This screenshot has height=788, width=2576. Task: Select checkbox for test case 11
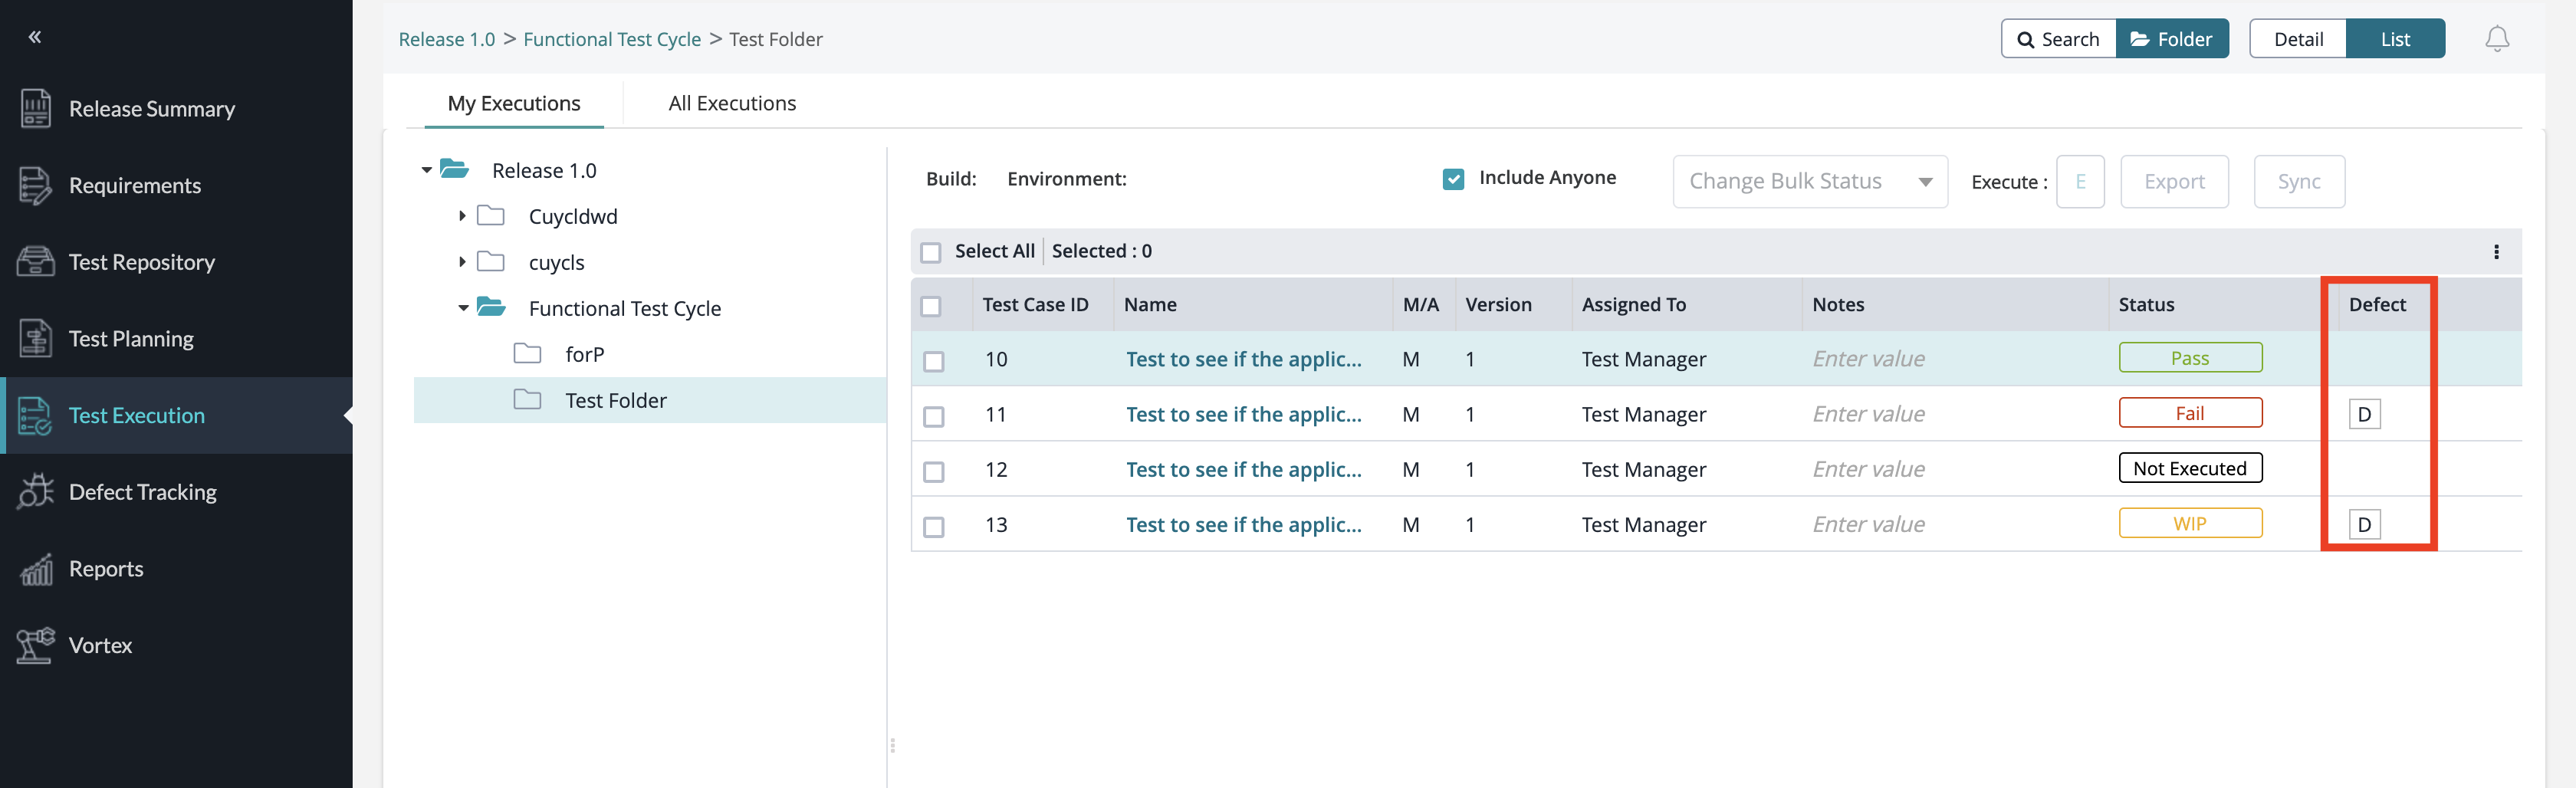[x=933, y=416]
